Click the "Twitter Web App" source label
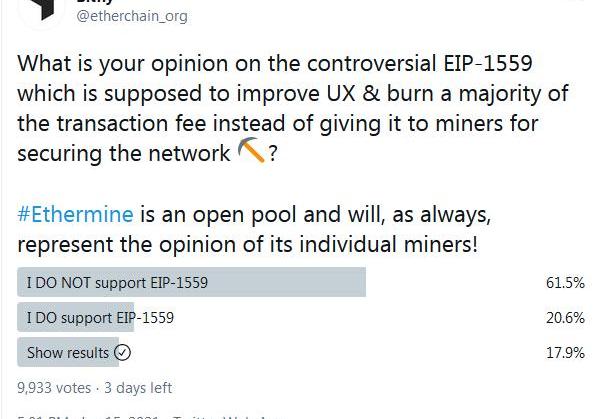The width and height of the screenshot is (599, 419). click(225, 417)
